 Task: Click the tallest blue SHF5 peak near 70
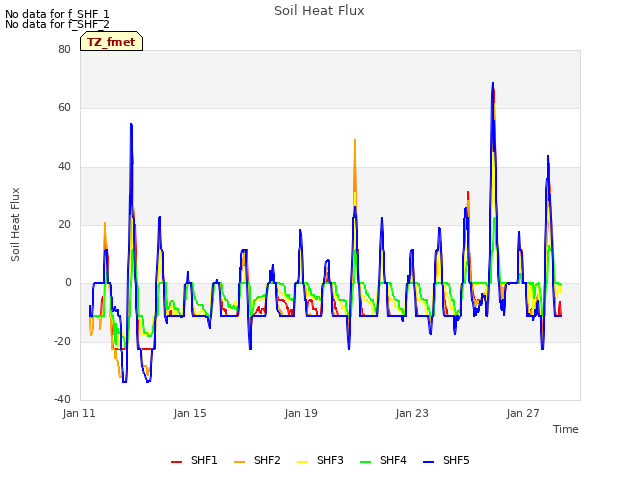coord(493,84)
